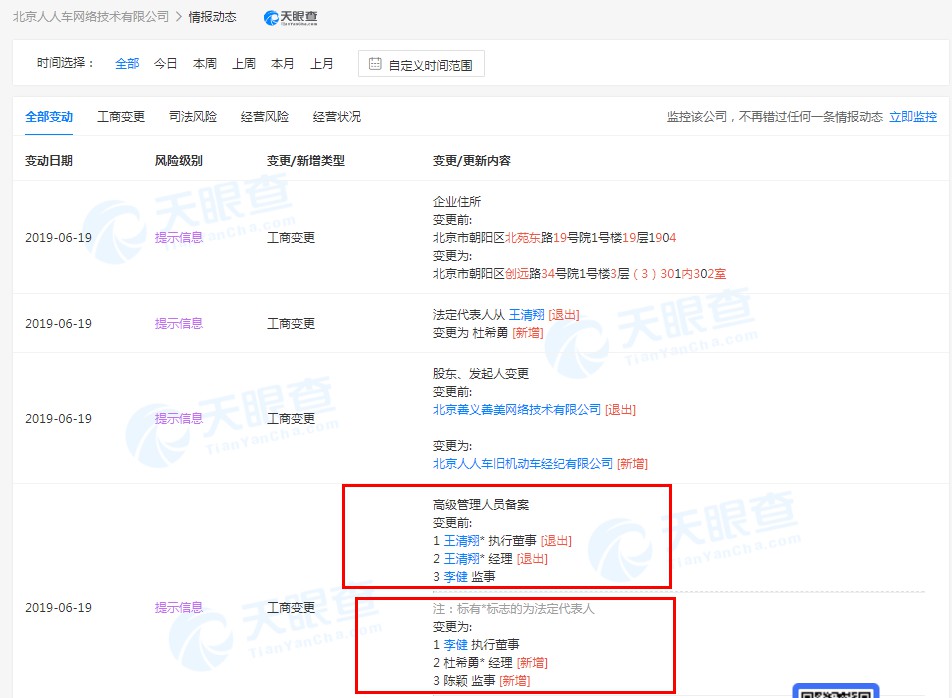Click the 风险级别 column header
This screenshot has width=952, height=698.
pyautogui.click(x=178, y=161)
